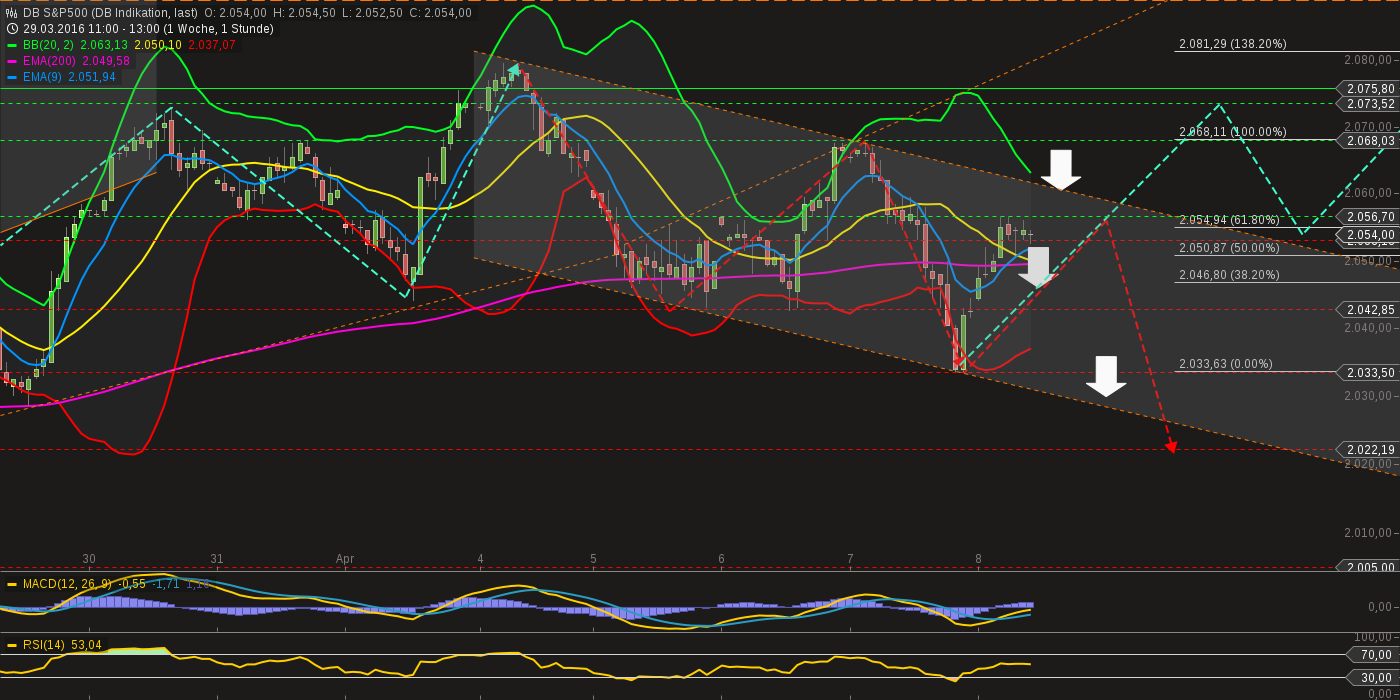Click the MACD(12, 26, 9) indicator label
This screenshot has height=700, width=1400.
click(68, 584)
